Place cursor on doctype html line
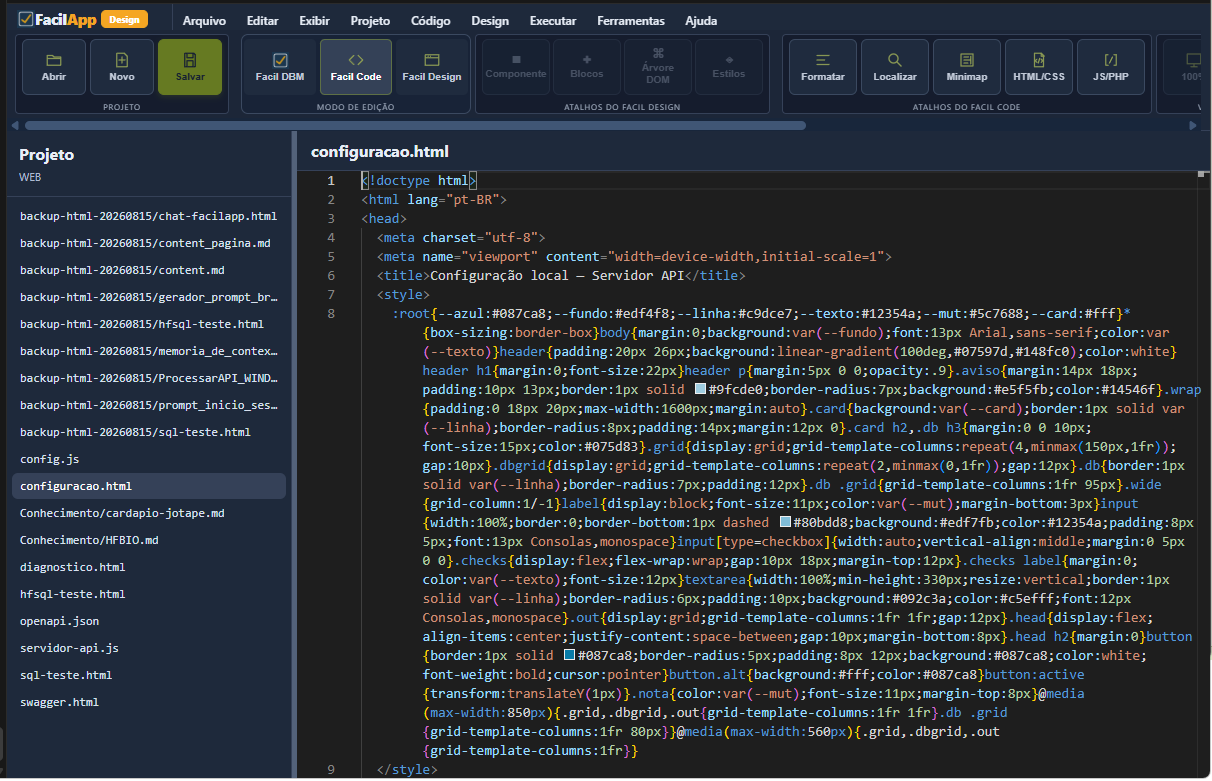The image size is (1212, 781). (419, 181)
